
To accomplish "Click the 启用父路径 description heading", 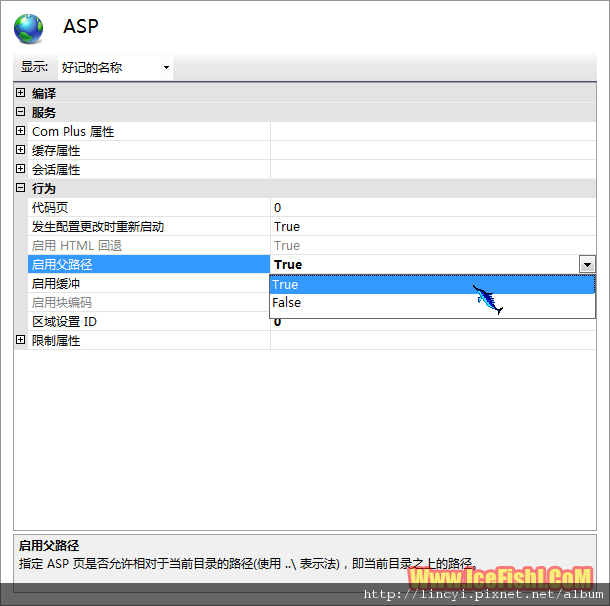I will point(49,545).
